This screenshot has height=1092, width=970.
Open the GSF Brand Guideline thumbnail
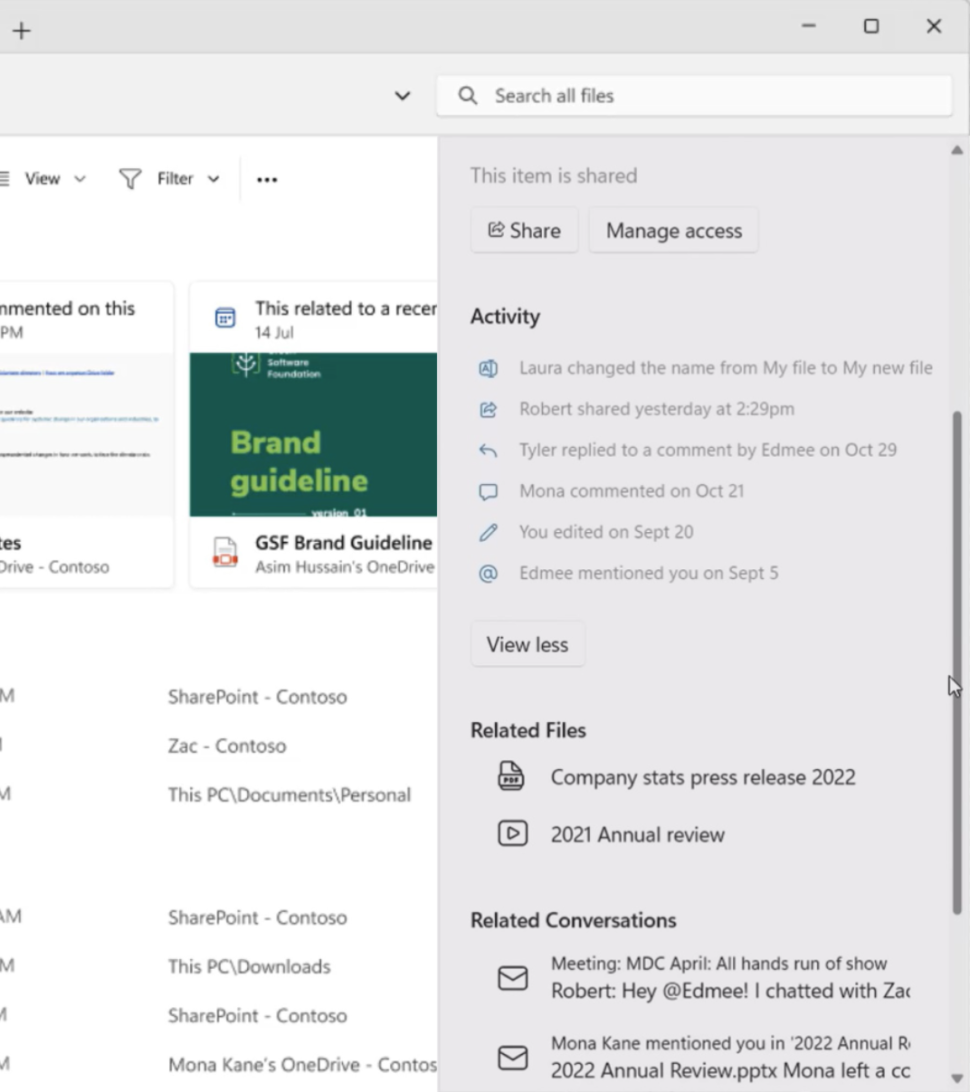313,435
